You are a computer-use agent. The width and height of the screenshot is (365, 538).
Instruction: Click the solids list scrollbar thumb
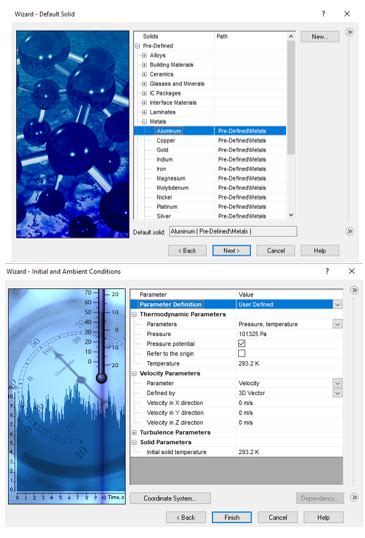(291, 98)
